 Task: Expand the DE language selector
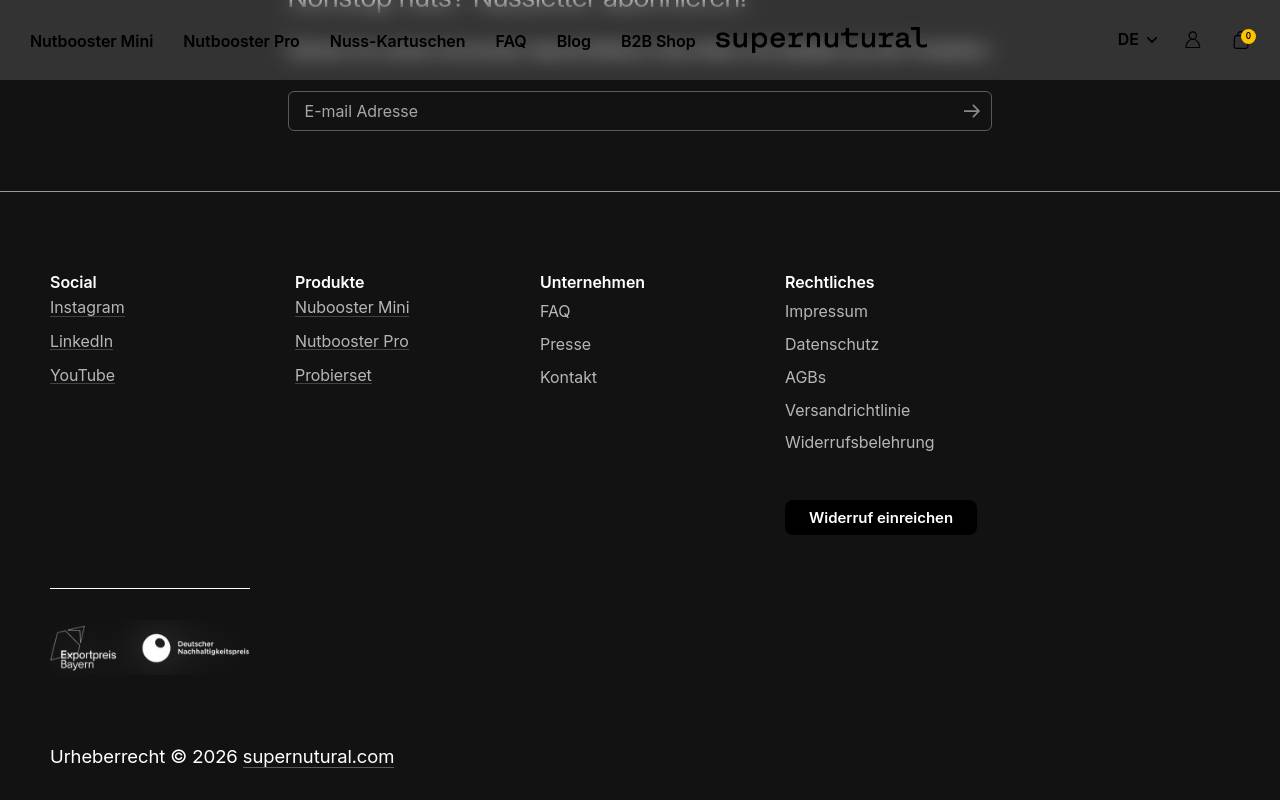tap(1137, 40)
